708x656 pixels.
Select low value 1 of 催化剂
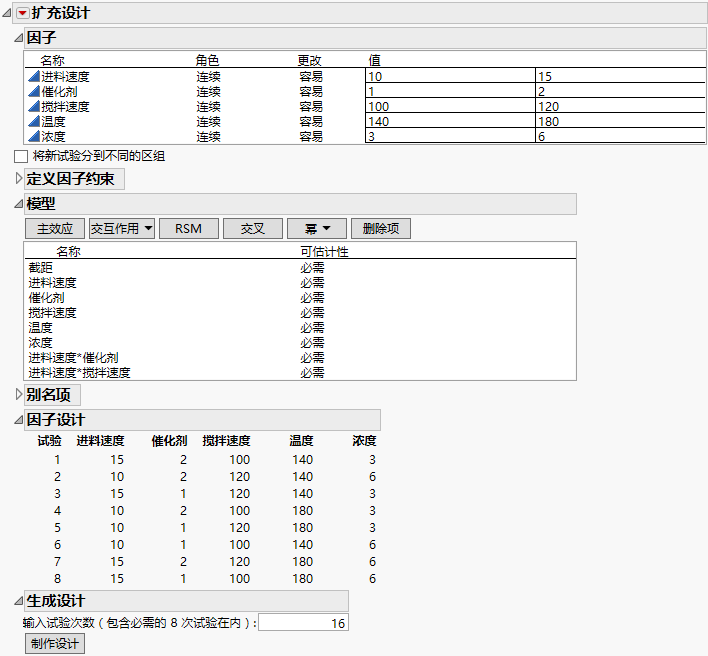[x=450, y=91]
